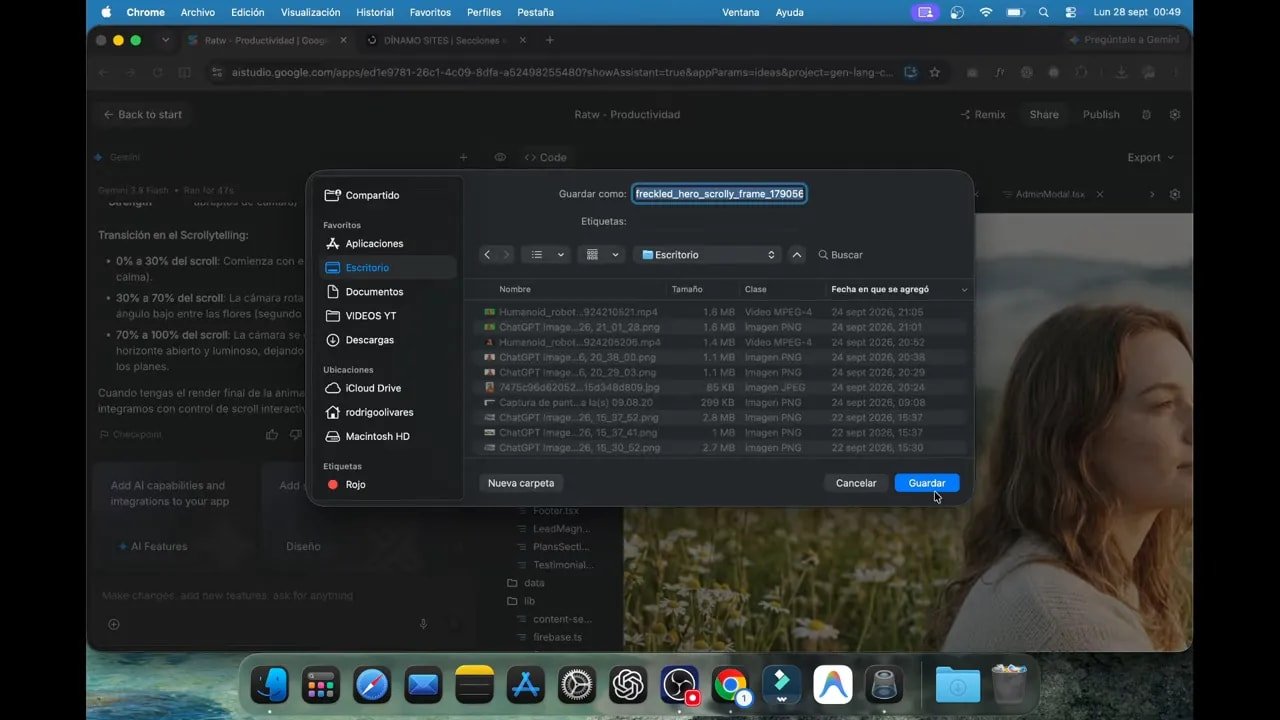The height and width of the screenshot is (720, 1280).
Task: Open the Downloads folder in the Dock
Action: click(957, 685)
